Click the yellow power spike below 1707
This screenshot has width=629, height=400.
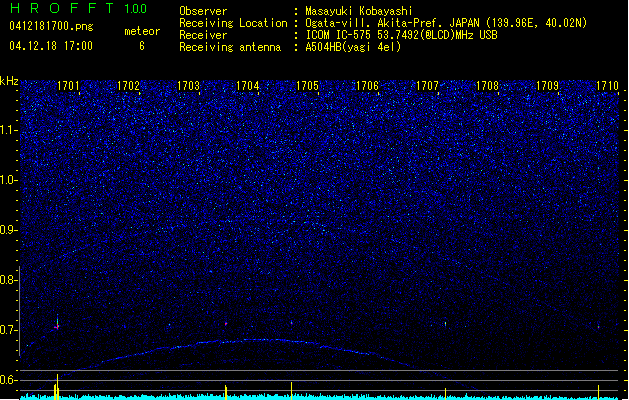445,393
